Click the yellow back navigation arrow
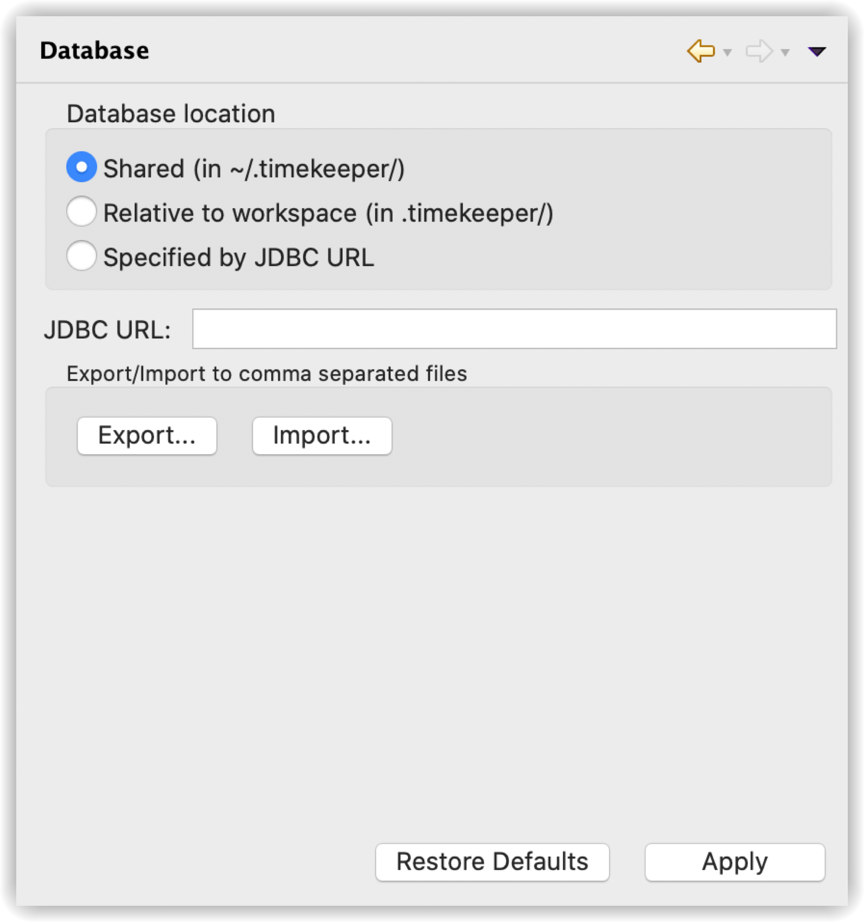 pos(701,51)
